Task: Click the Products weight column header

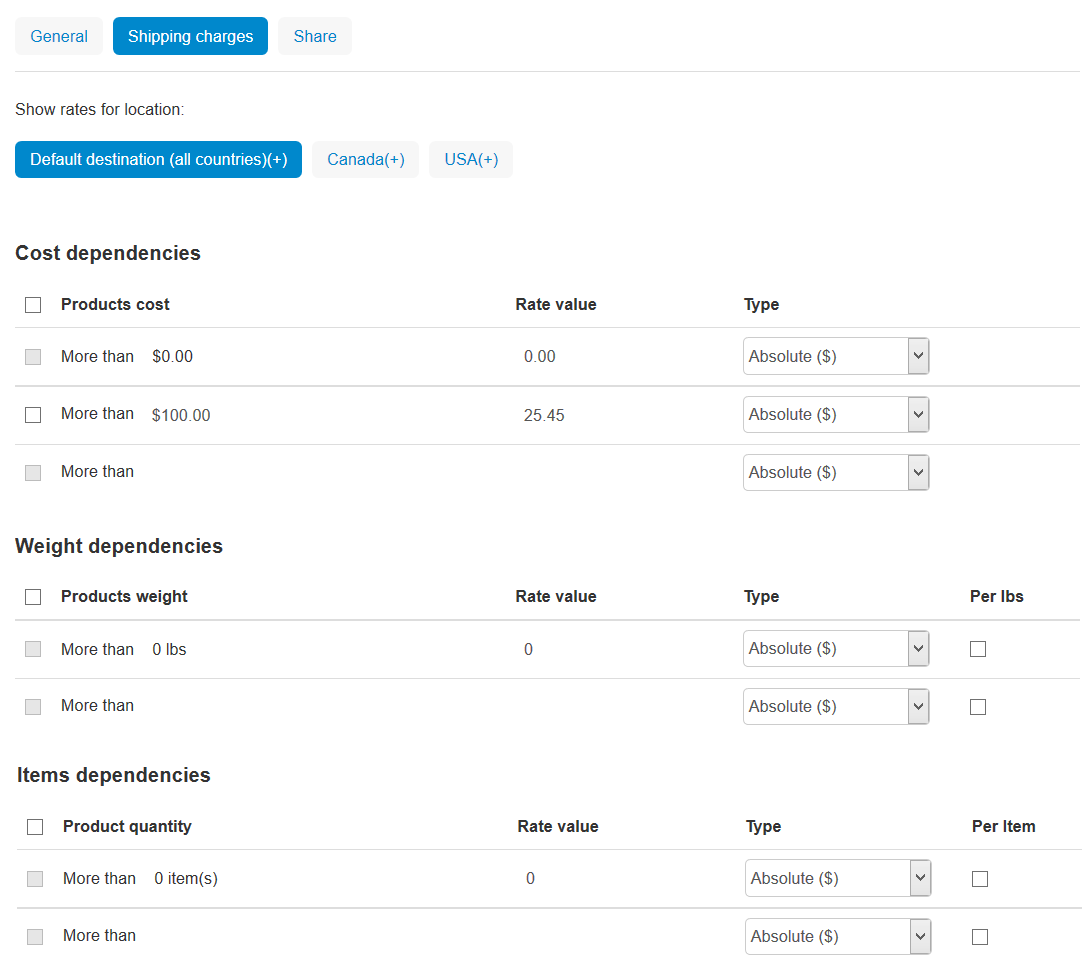Action: pyautogui.click(x=124, y=596)
